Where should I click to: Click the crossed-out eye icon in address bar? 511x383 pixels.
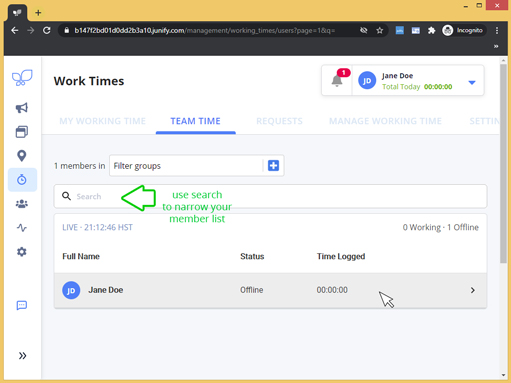[x=364, y=30]
